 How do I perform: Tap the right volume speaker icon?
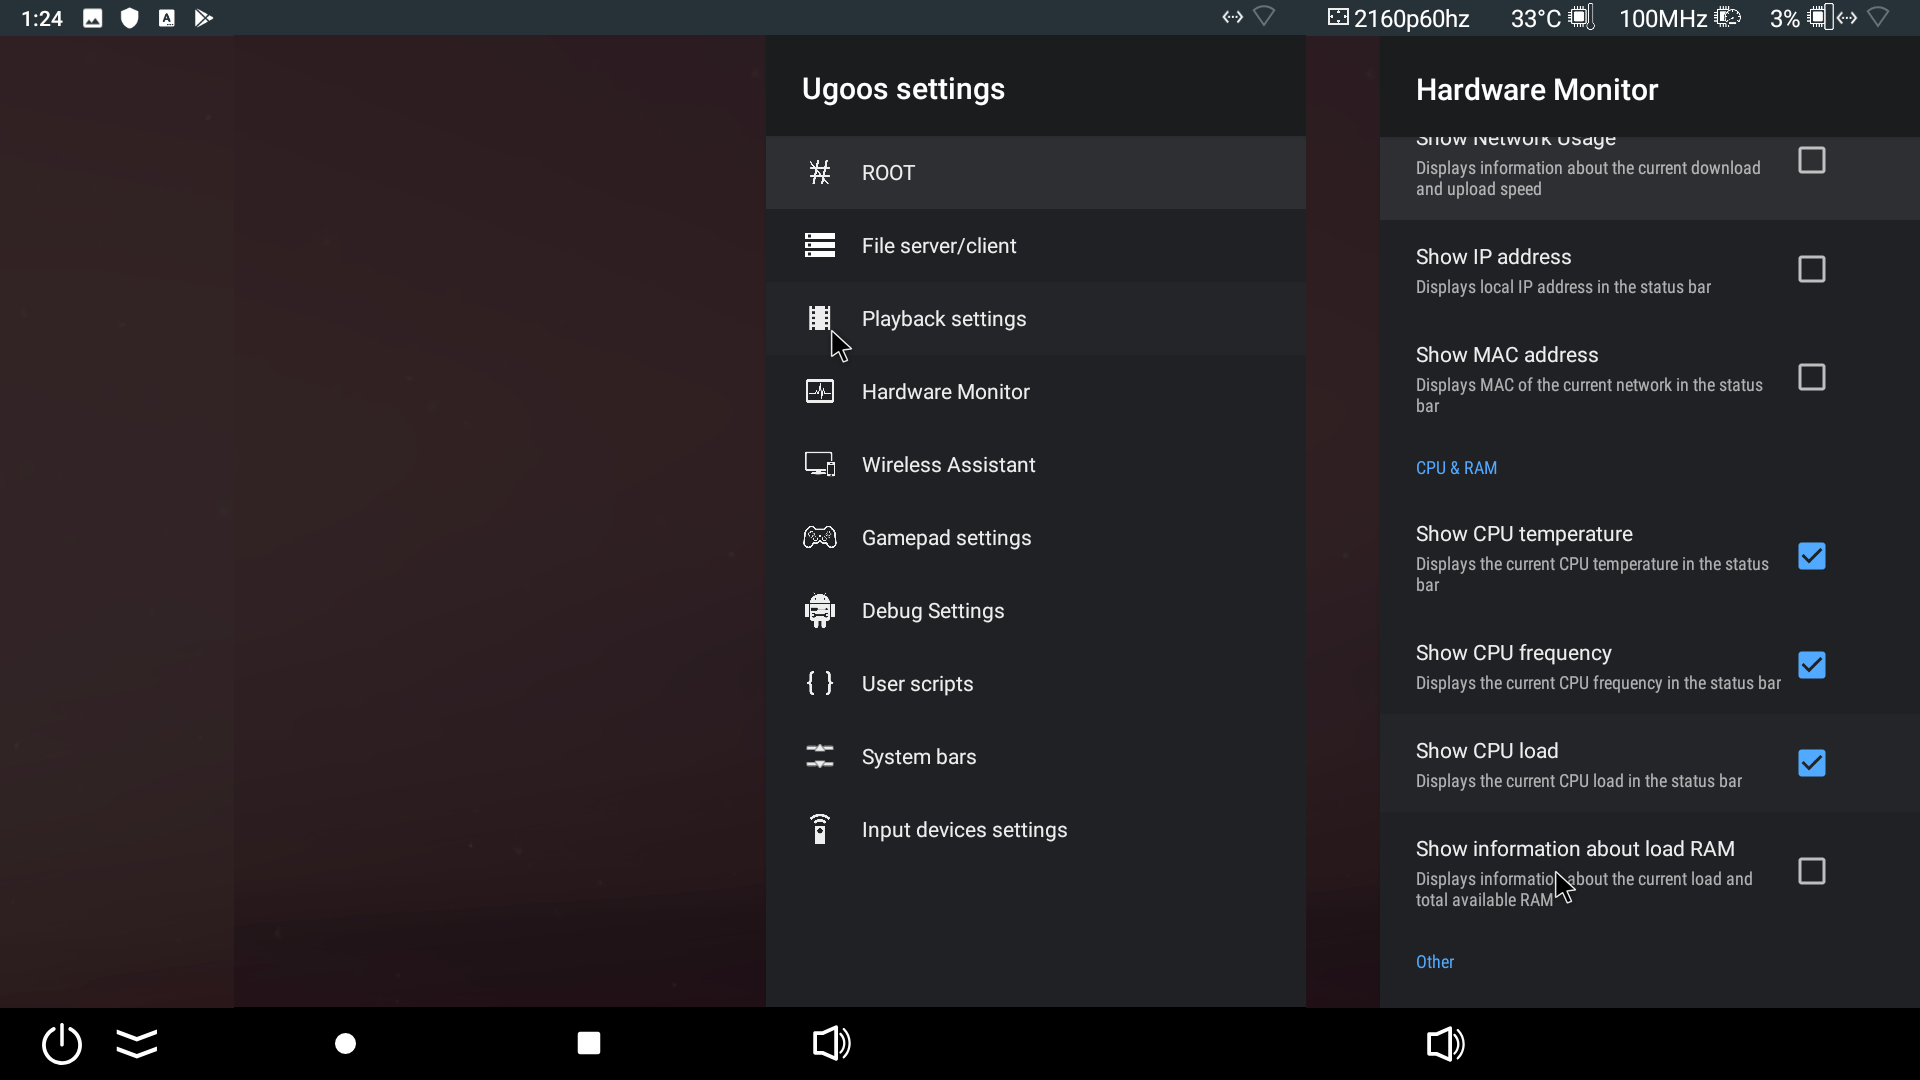1445,1043
